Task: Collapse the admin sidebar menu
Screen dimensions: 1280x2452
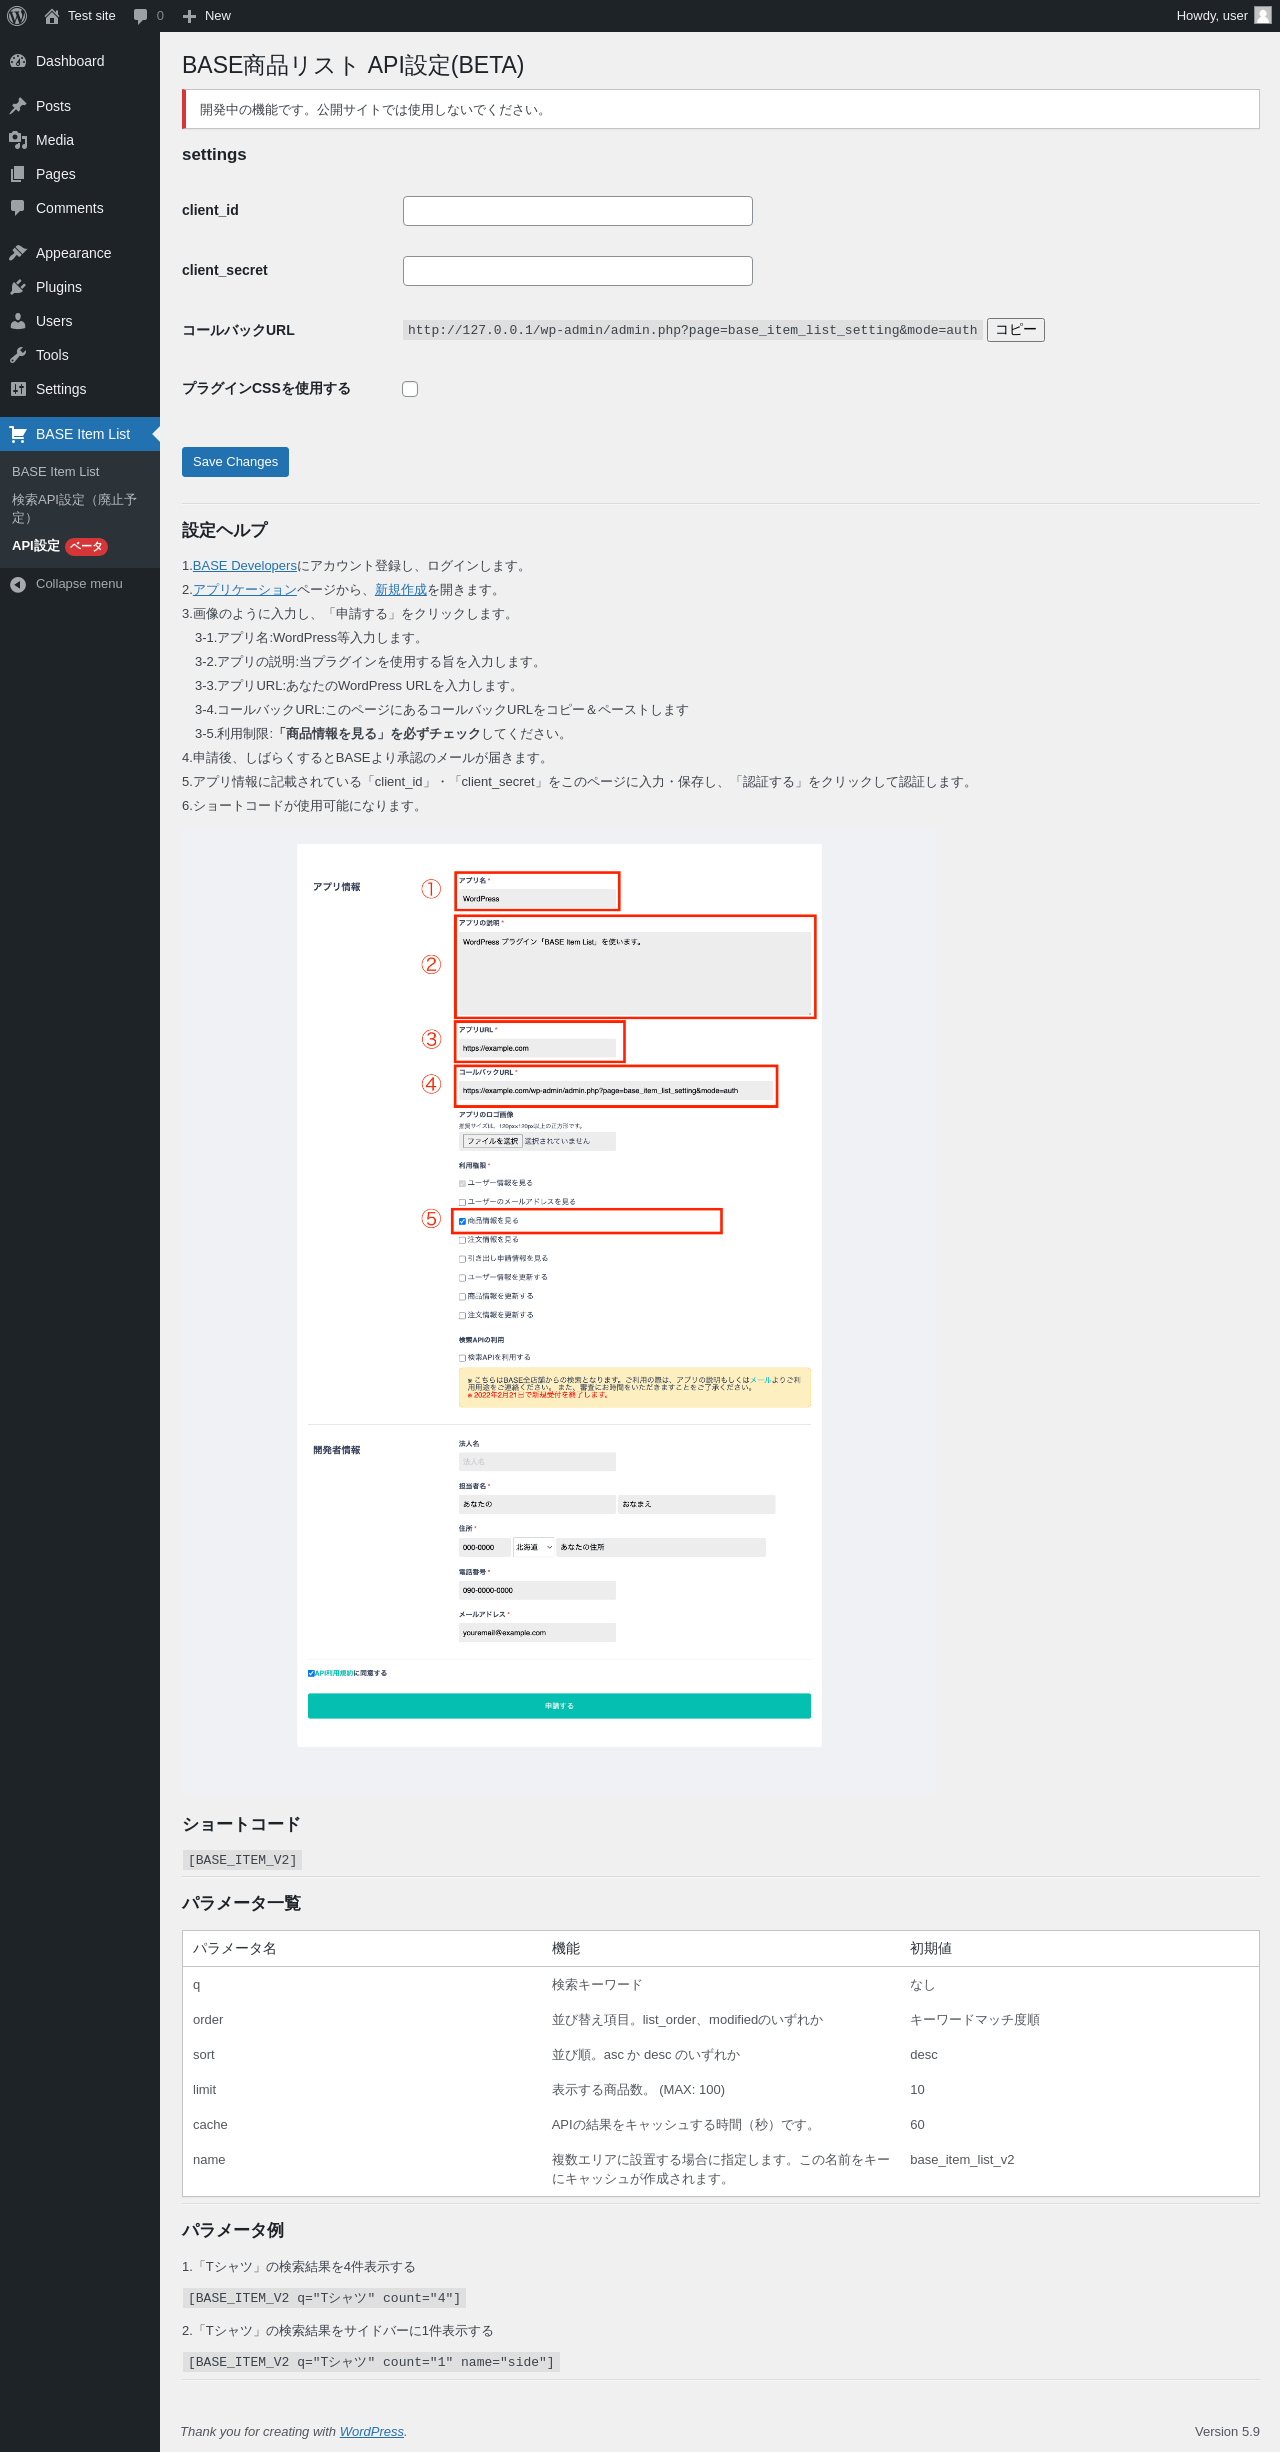Action: pos(80,584)
